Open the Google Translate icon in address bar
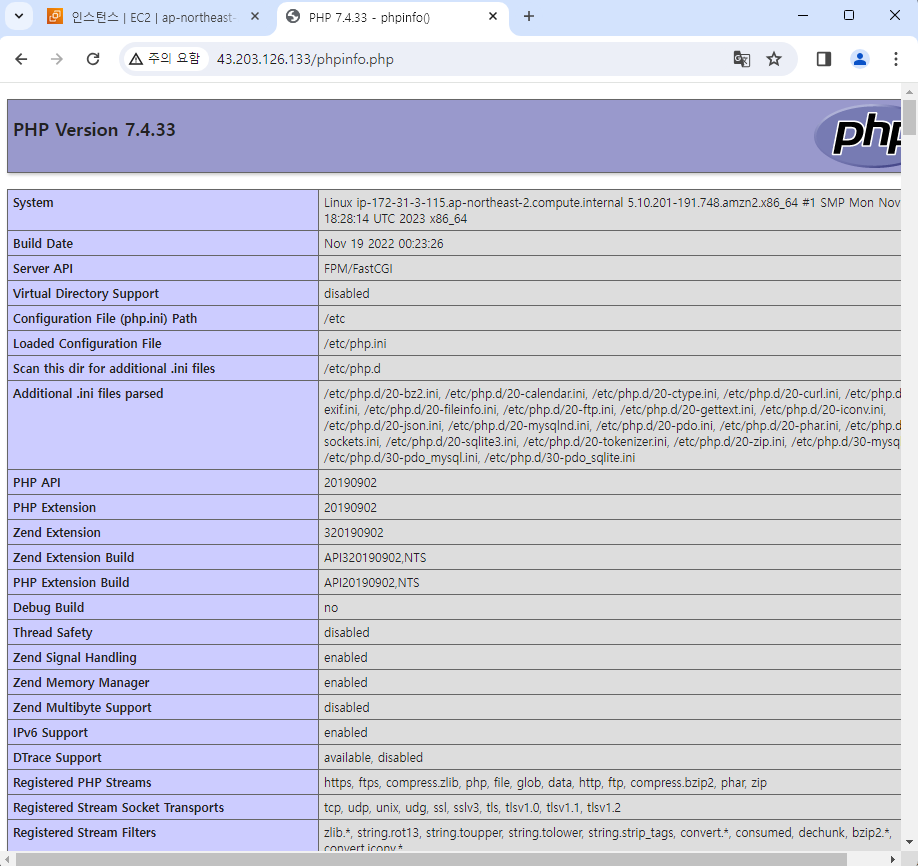 tap(742, 59)
